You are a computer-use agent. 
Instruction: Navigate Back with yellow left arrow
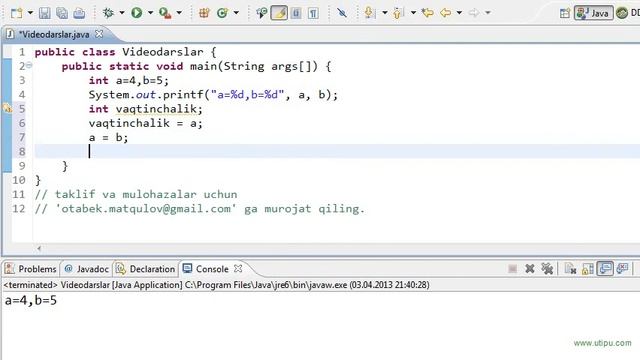[x=446, y=13]
